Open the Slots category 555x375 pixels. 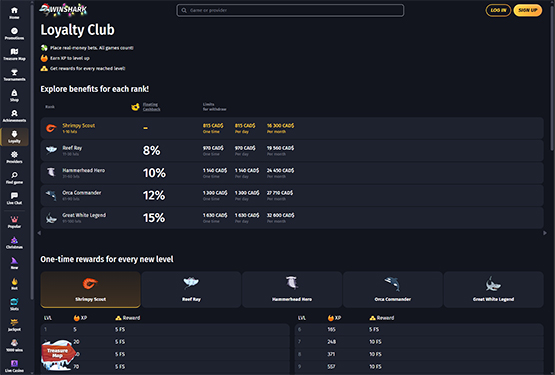(14, 304)
